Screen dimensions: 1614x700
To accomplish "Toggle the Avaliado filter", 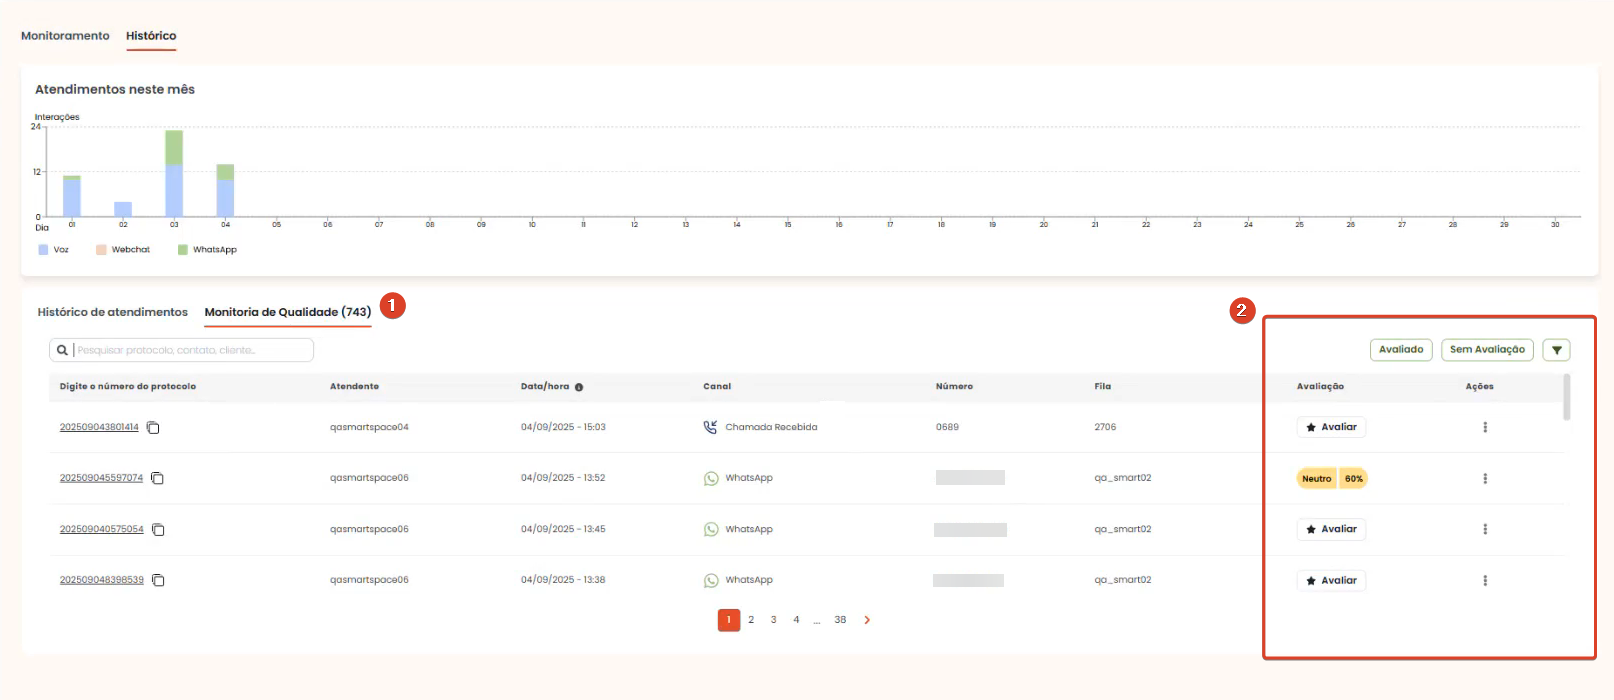I will pos(1400,350).
